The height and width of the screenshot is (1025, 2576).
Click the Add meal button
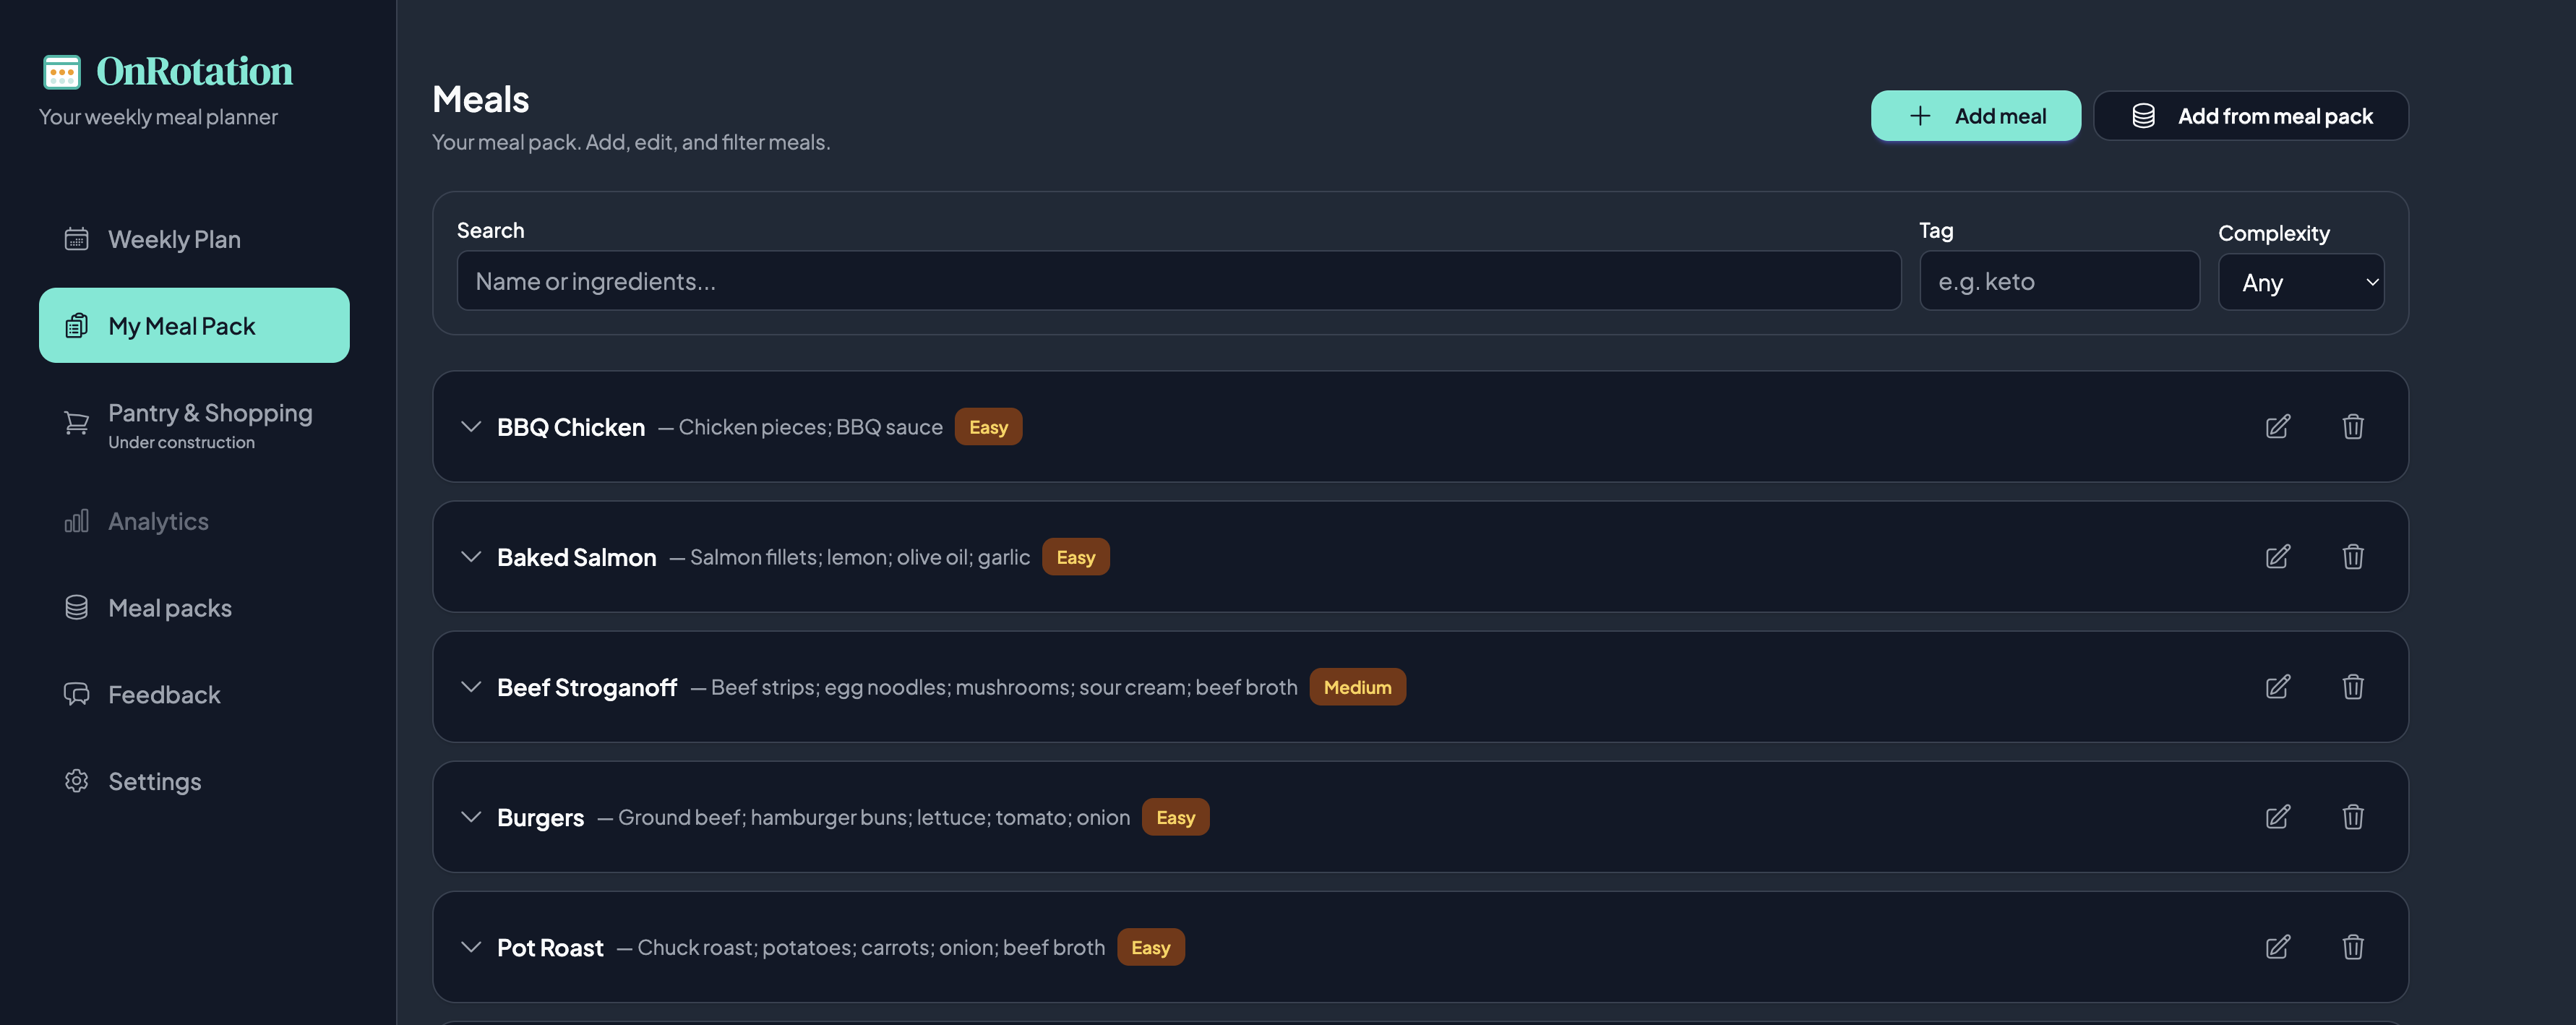point(1975,115)
